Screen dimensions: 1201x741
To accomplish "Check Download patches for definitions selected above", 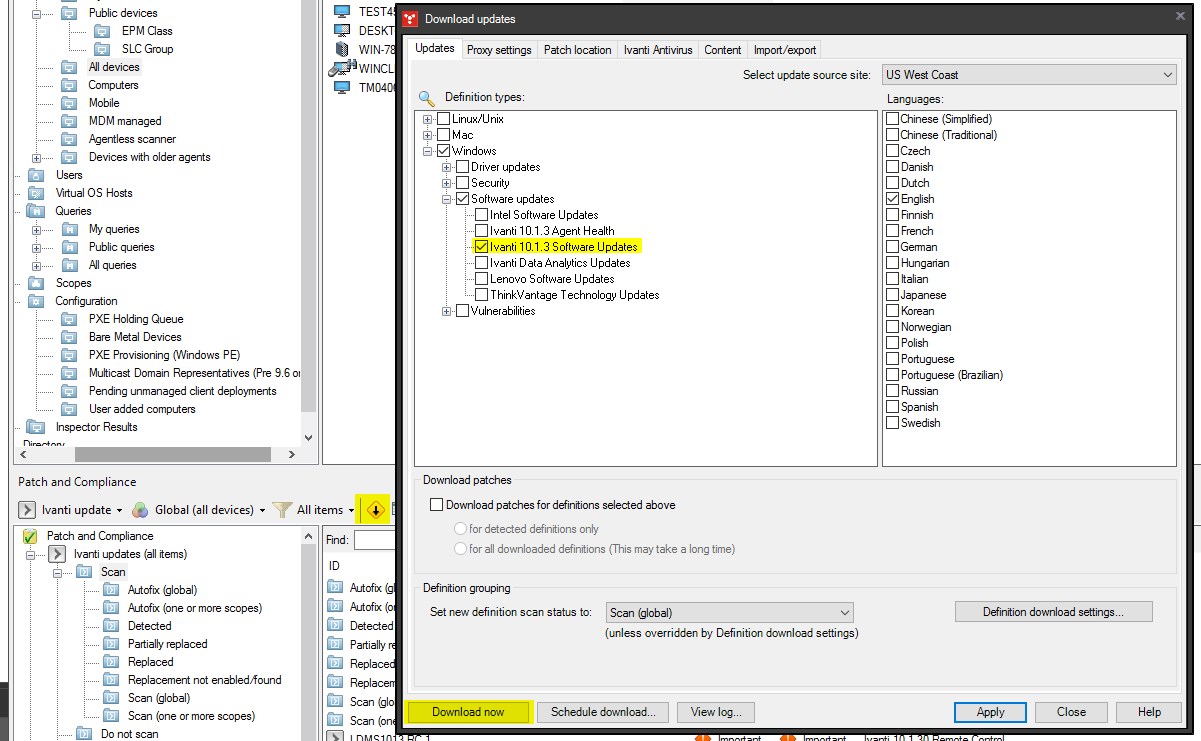I will pos(436,504).
